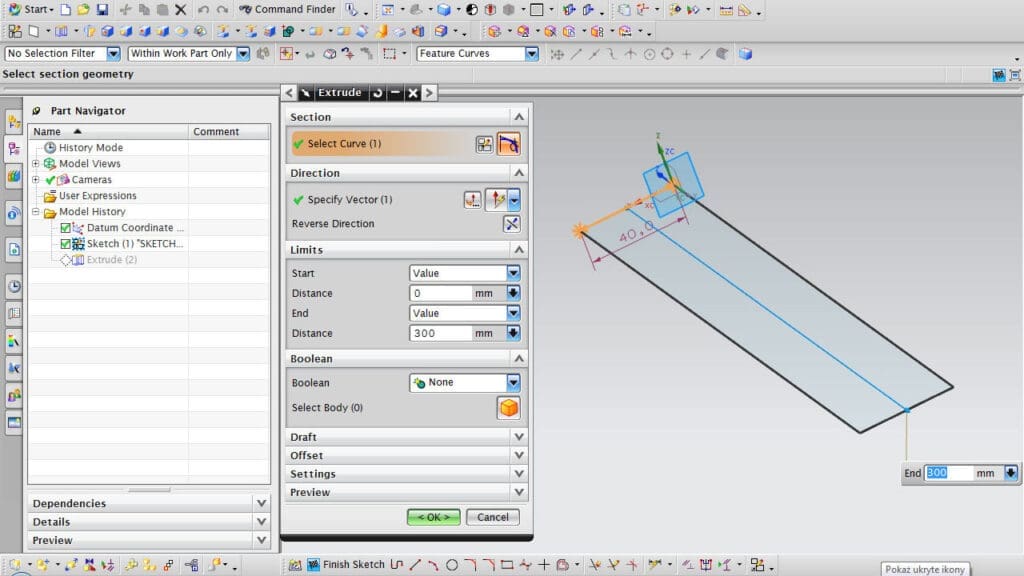Viewport: 1024px width, 576px height.
Task: Click the Reverse Direction icon
Action: (x=511, y=224)
